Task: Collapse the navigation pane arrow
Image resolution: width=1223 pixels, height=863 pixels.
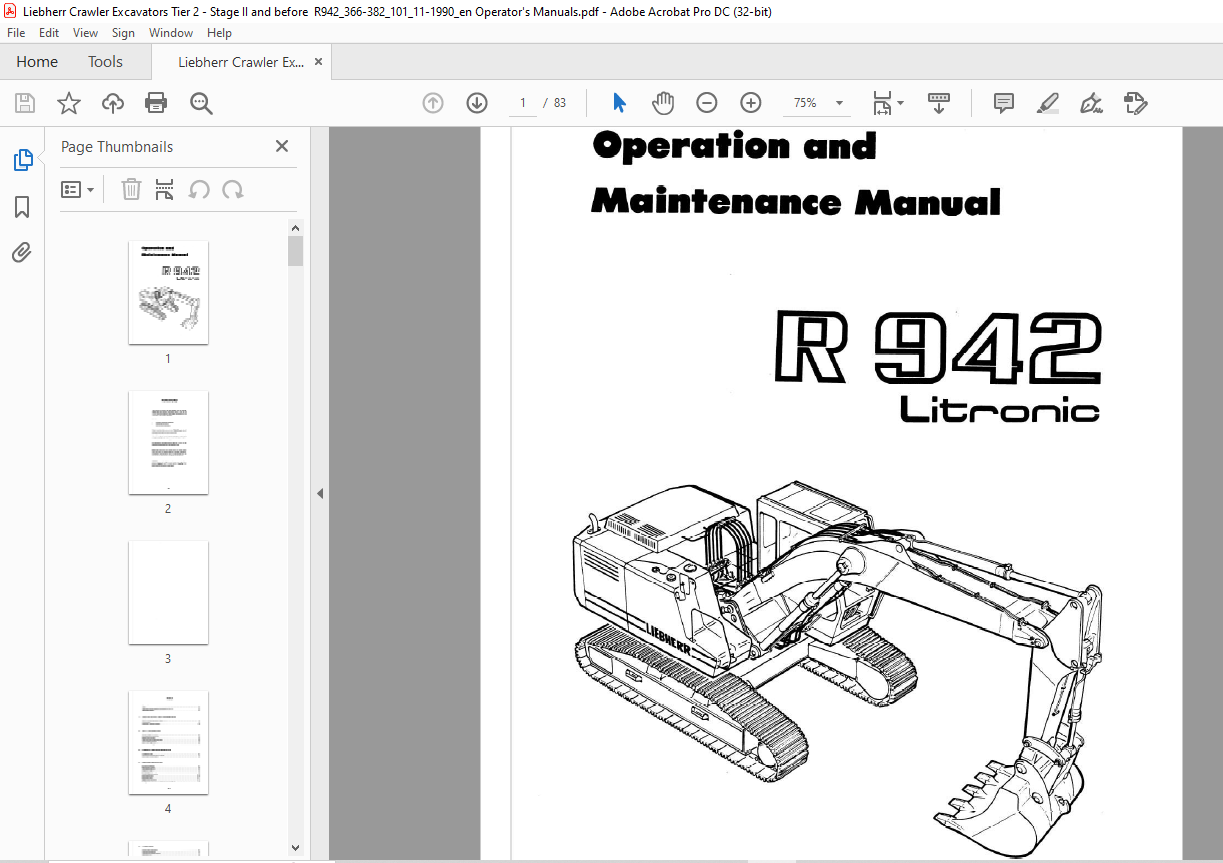Action: point(320,494)
